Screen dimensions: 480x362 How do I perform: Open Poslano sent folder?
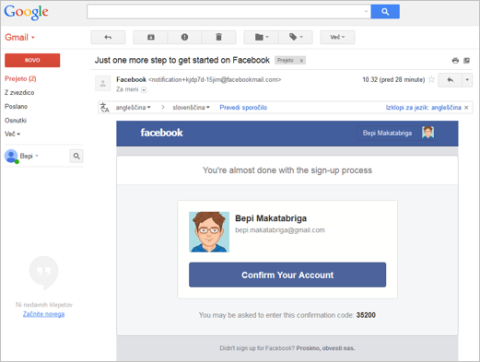click(x=16, y=107)
